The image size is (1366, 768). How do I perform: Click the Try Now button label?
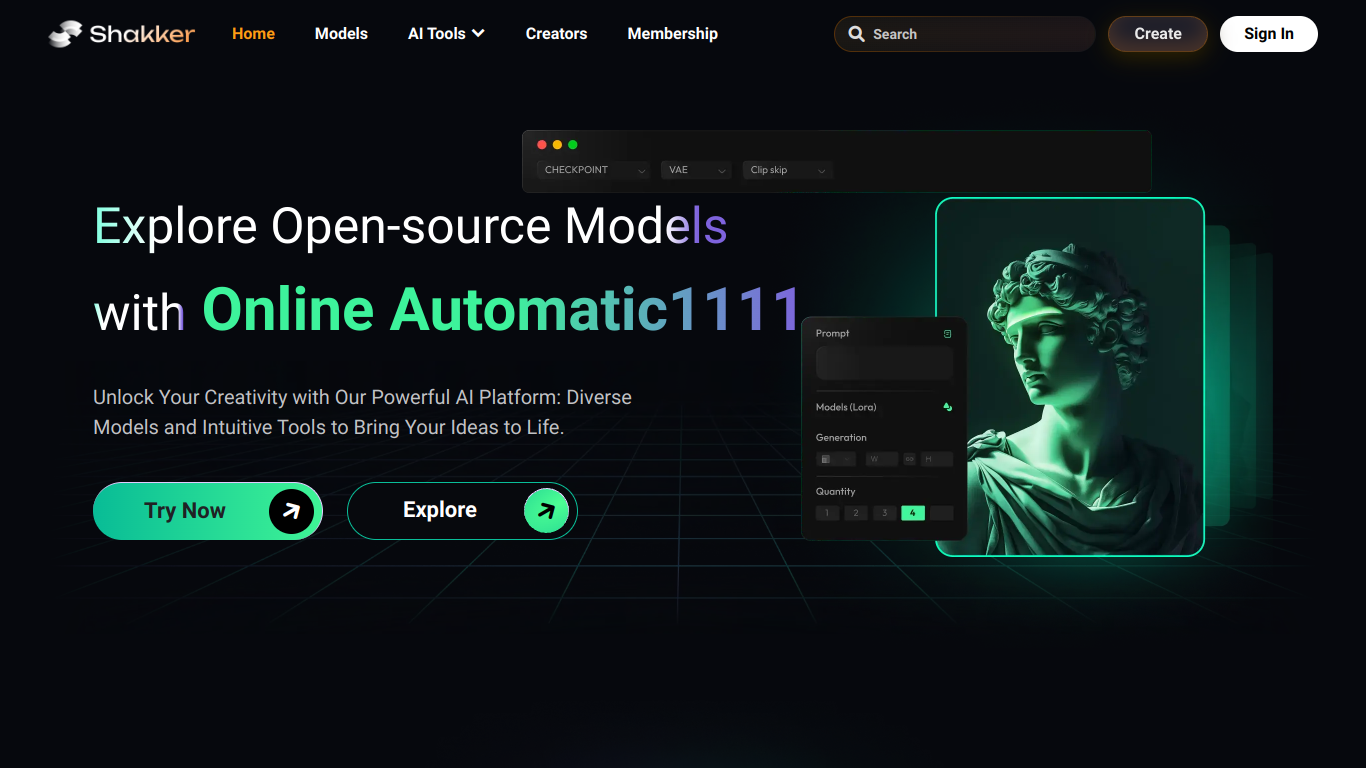tap(185, 511)
